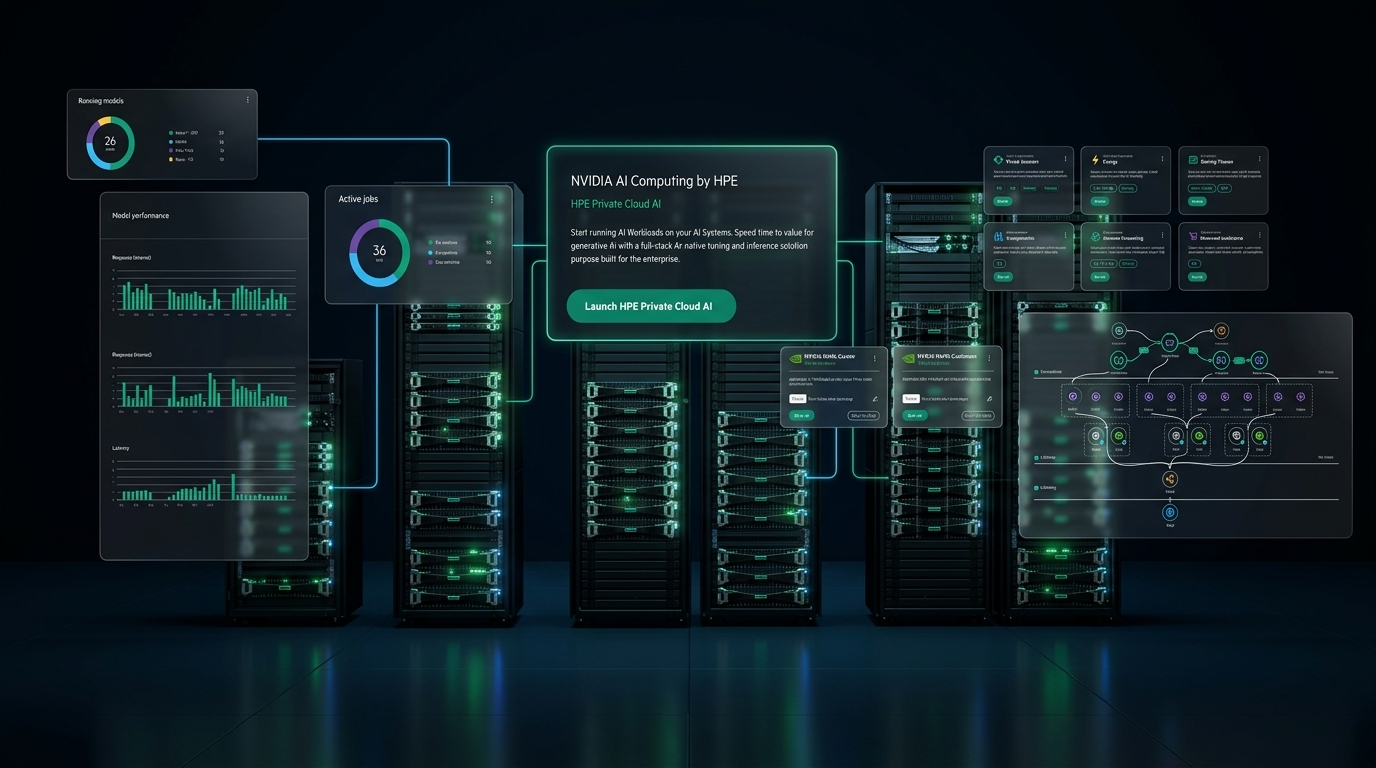This screenshot has width=1376, height=768.
Task: Click the yellow legend dot in Running models
Action: (x=171, y=159)
